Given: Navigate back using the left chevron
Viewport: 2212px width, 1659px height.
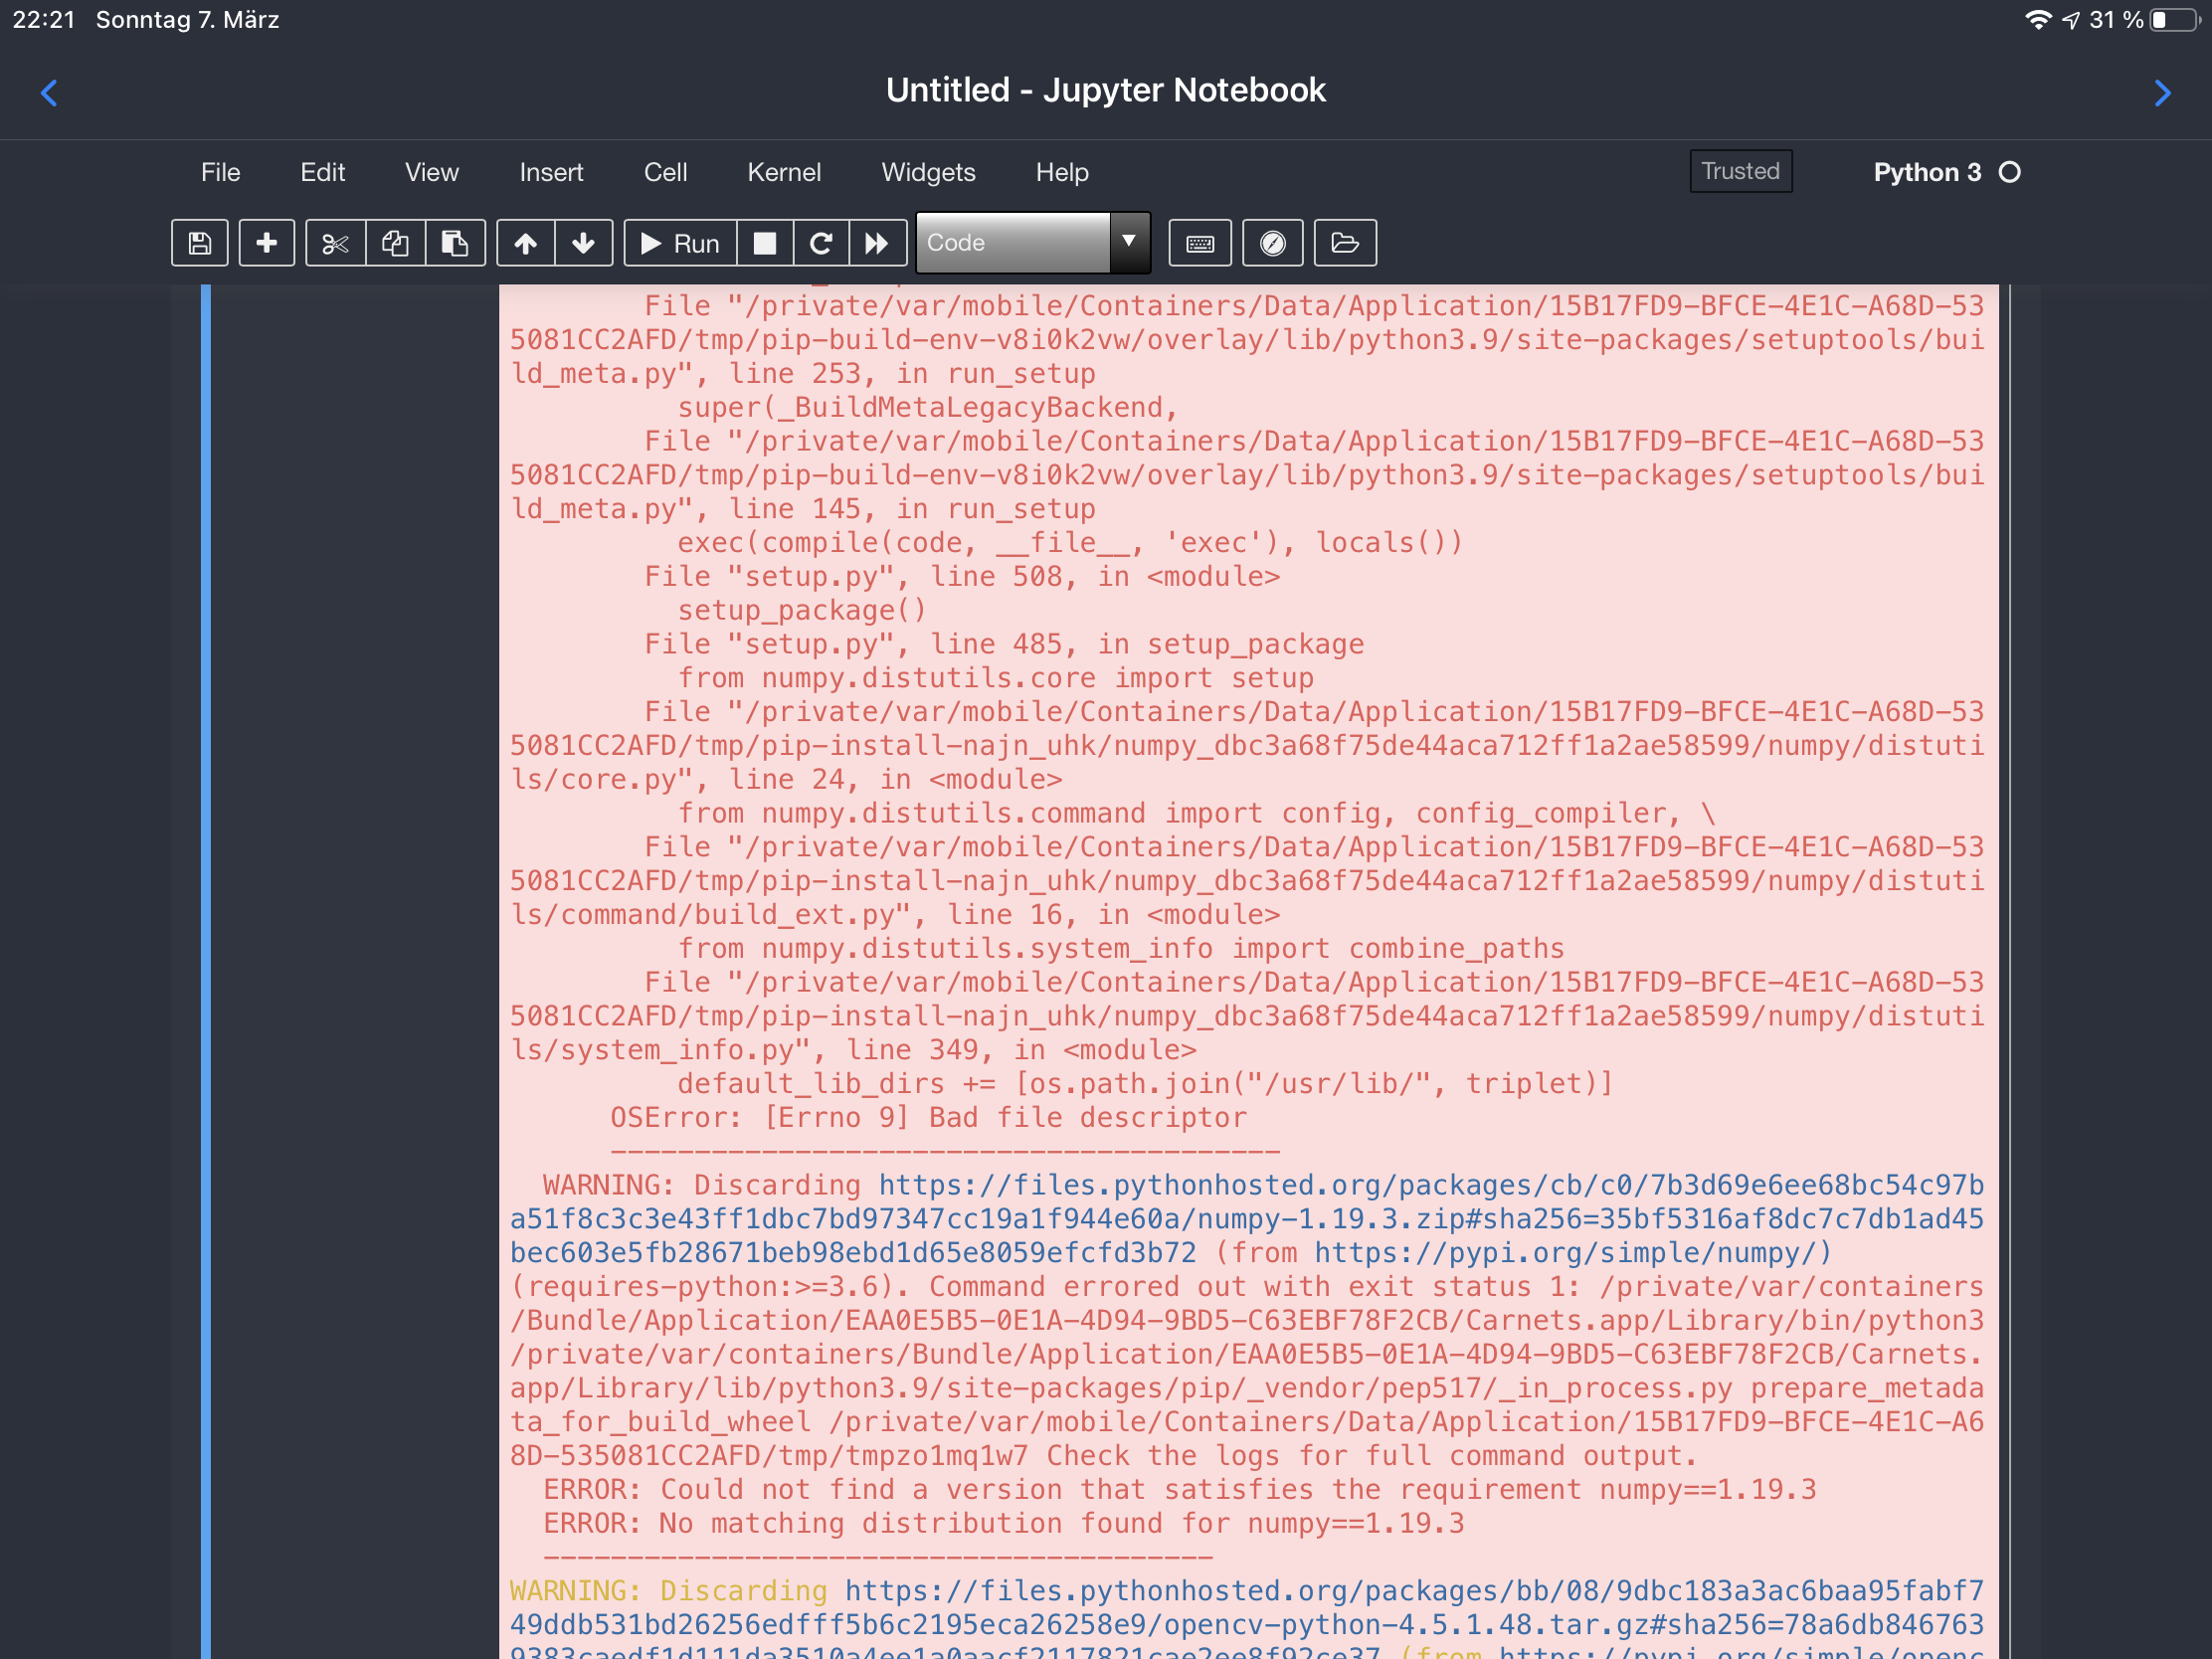Looking at the screenshot, I should coord(49,92).
